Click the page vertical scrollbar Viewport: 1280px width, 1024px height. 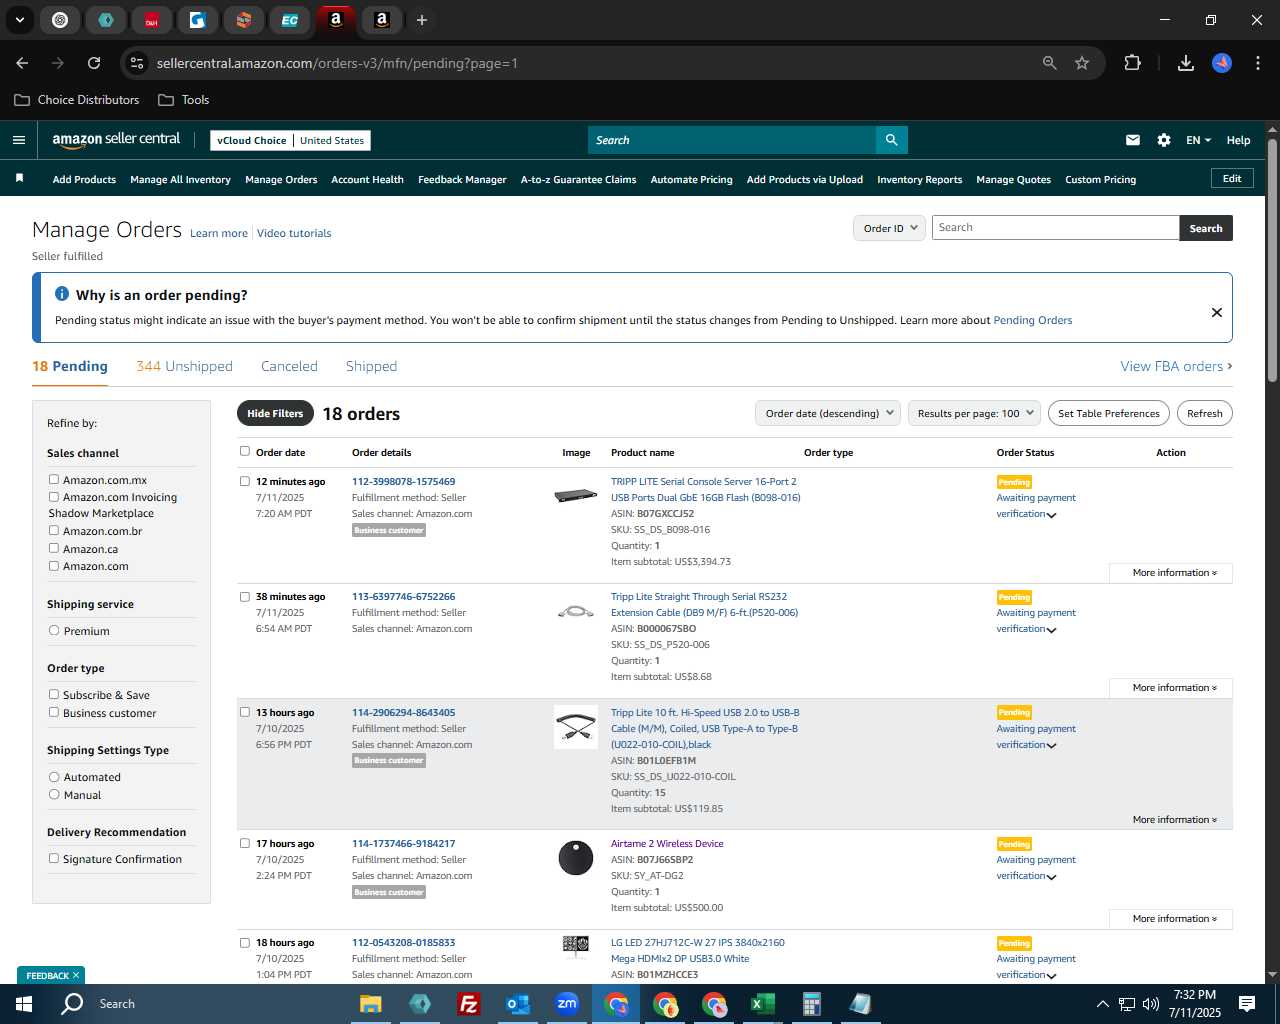[1272, 260]
